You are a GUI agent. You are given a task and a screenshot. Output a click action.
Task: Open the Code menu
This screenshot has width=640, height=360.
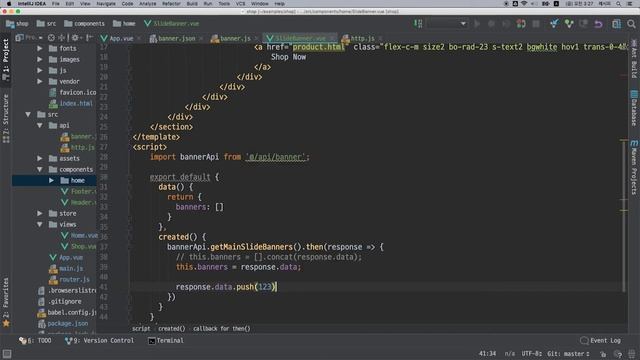(x=127, y=4)
